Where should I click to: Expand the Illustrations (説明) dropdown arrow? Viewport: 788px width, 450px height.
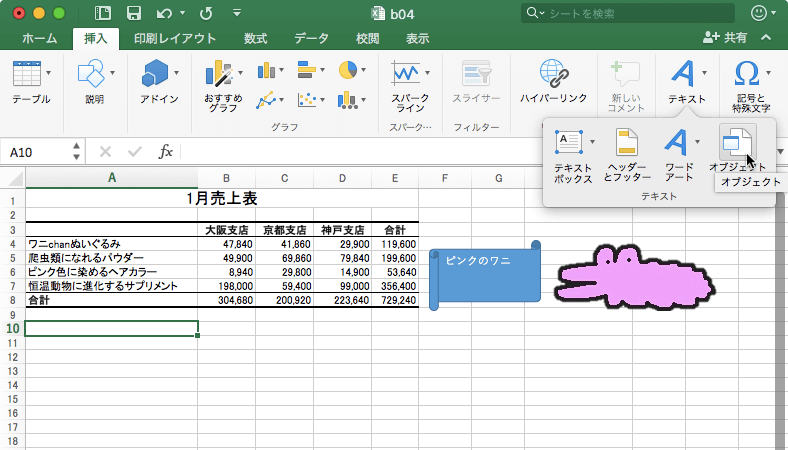click(112, 73)
